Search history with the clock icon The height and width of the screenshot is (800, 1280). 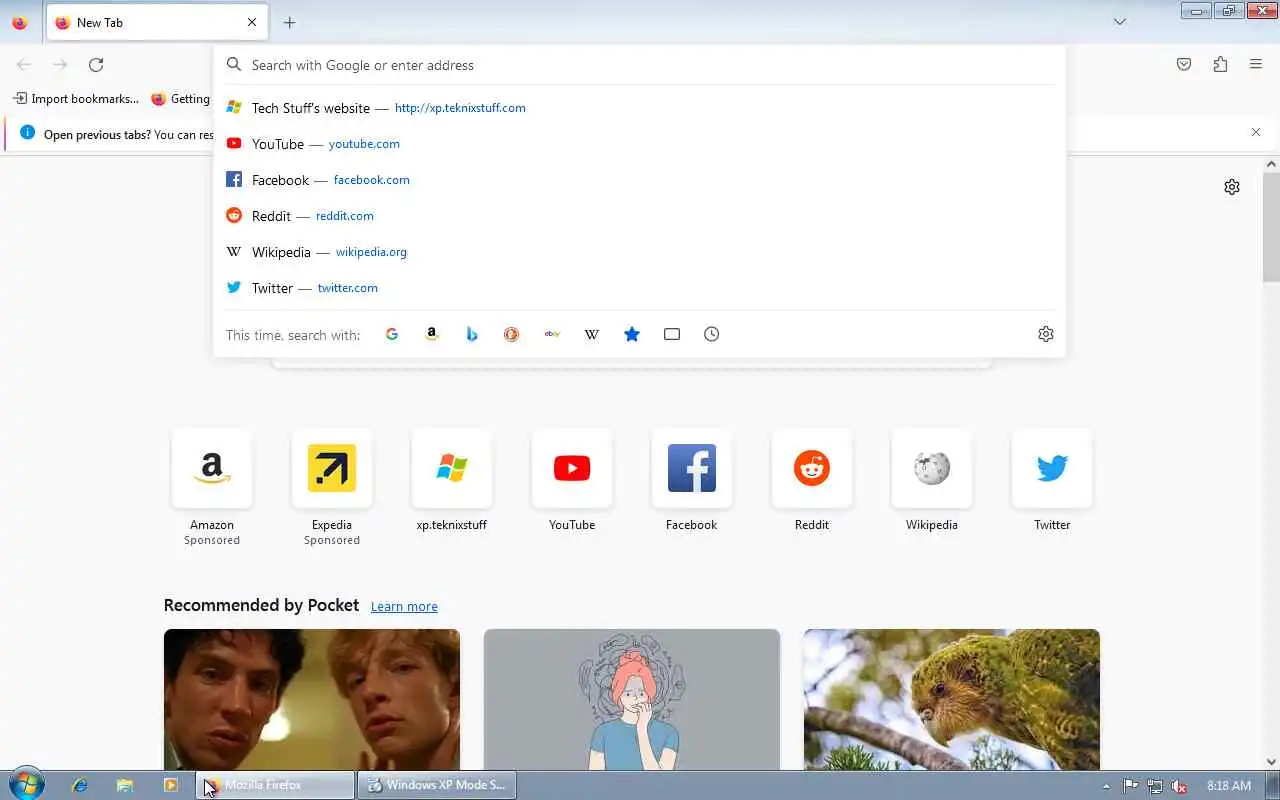(712, 334)
